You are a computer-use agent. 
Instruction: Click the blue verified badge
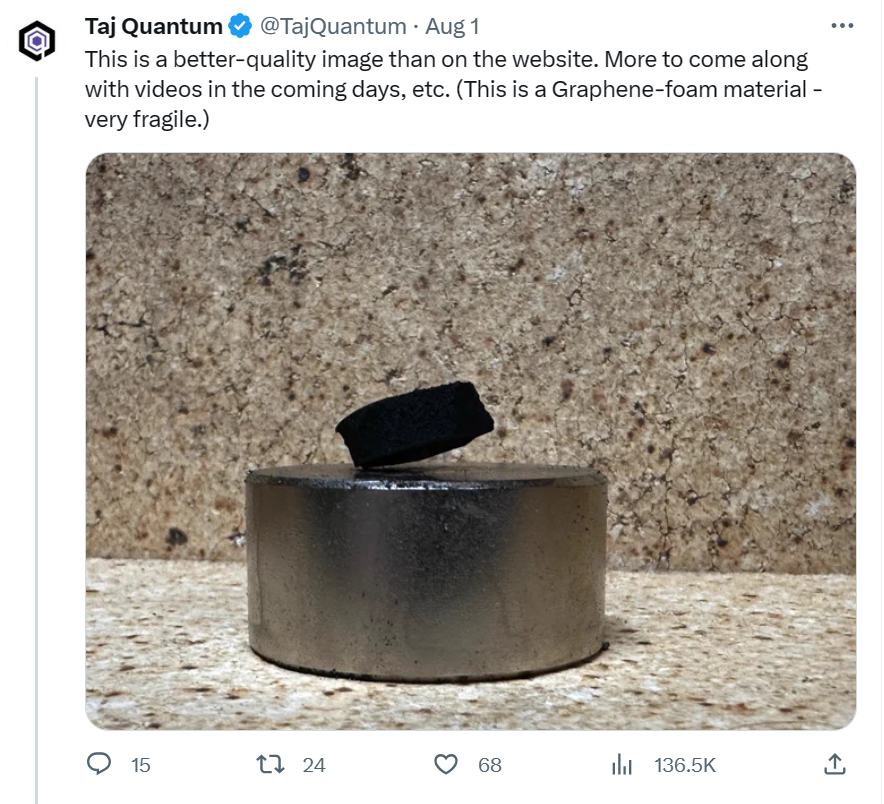pyautogui.click(x=241, y=26)
